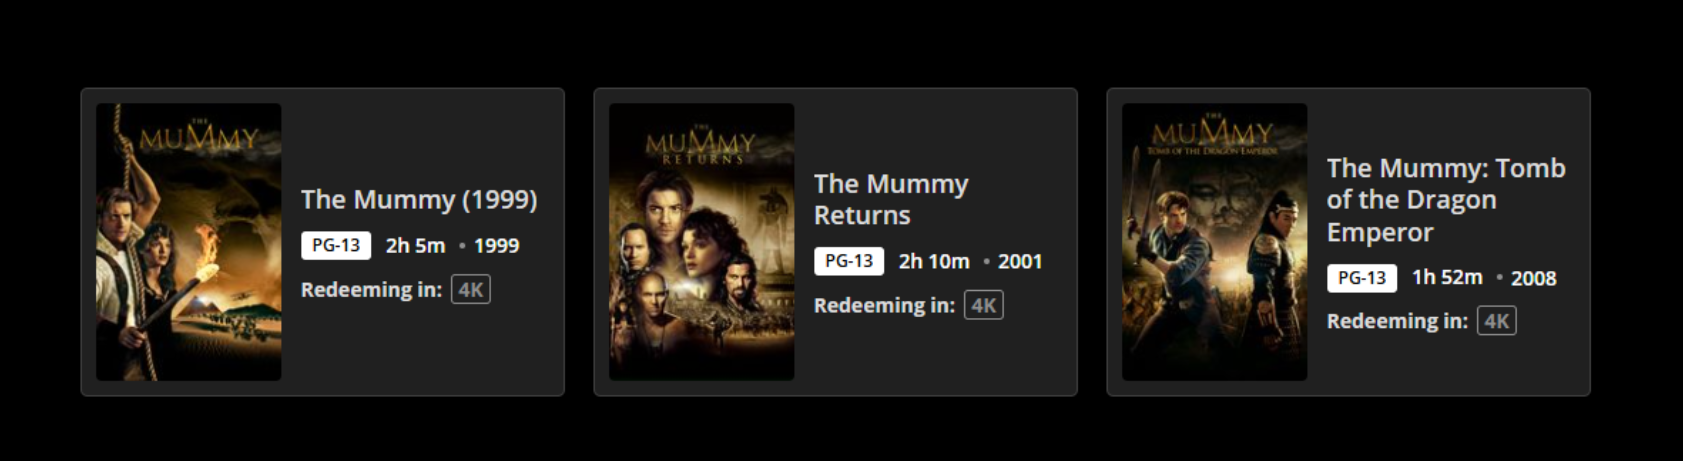The image size is (1683, 461).
Task: Click the title The Mummy (1999)
Action: coord(419,199)
